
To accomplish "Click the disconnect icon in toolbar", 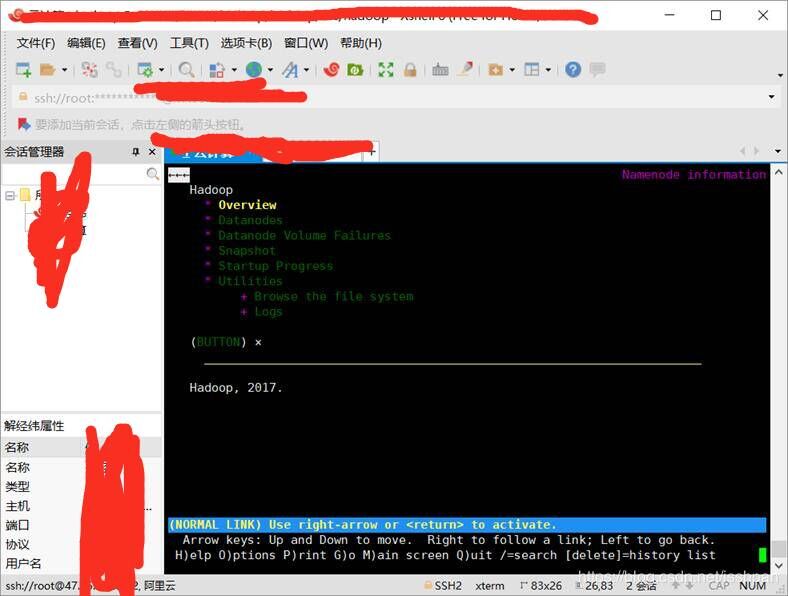I will pos(89,70).
